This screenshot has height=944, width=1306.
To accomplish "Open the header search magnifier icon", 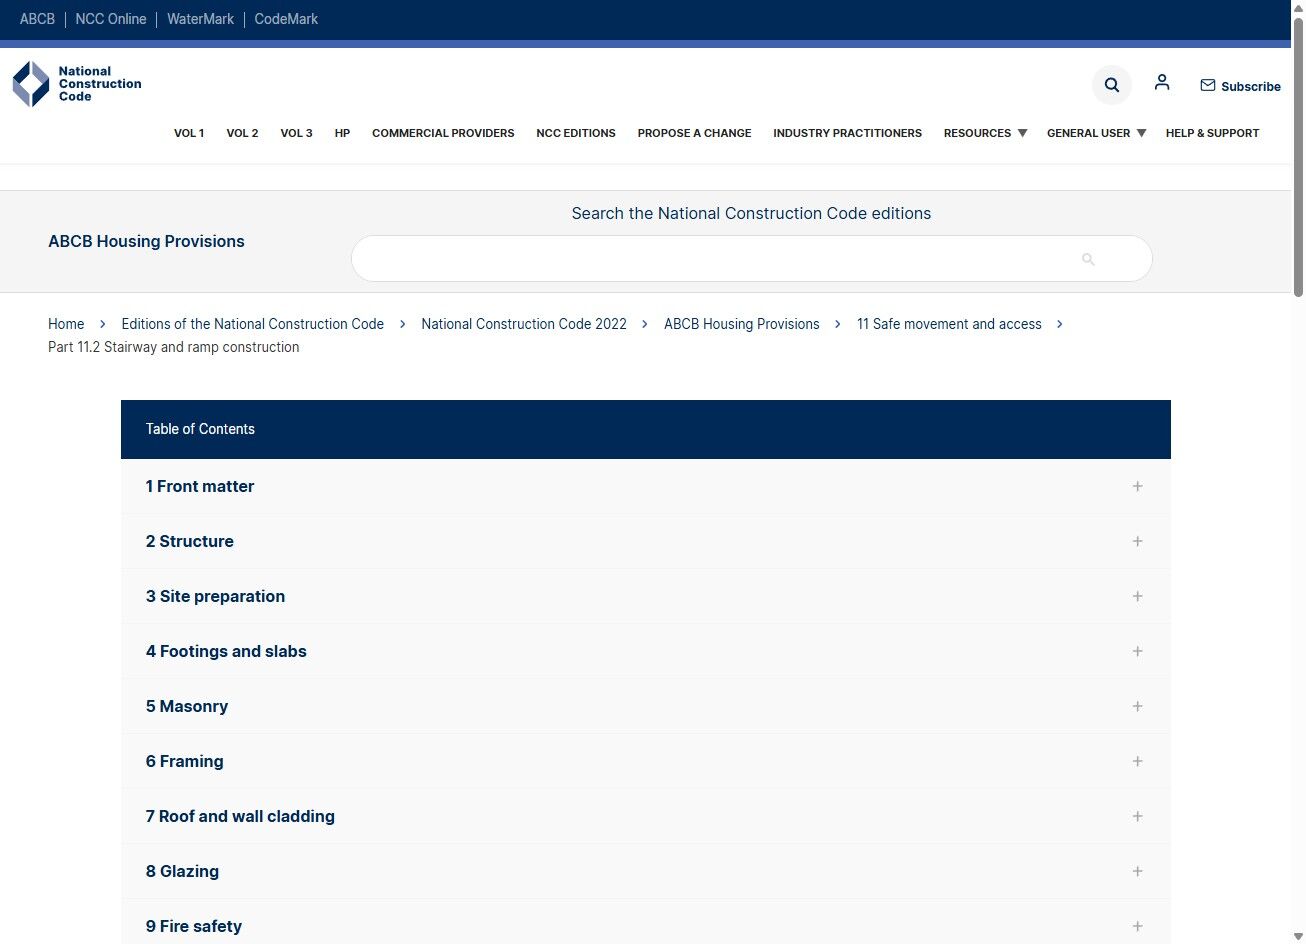I will point(1112,85).
